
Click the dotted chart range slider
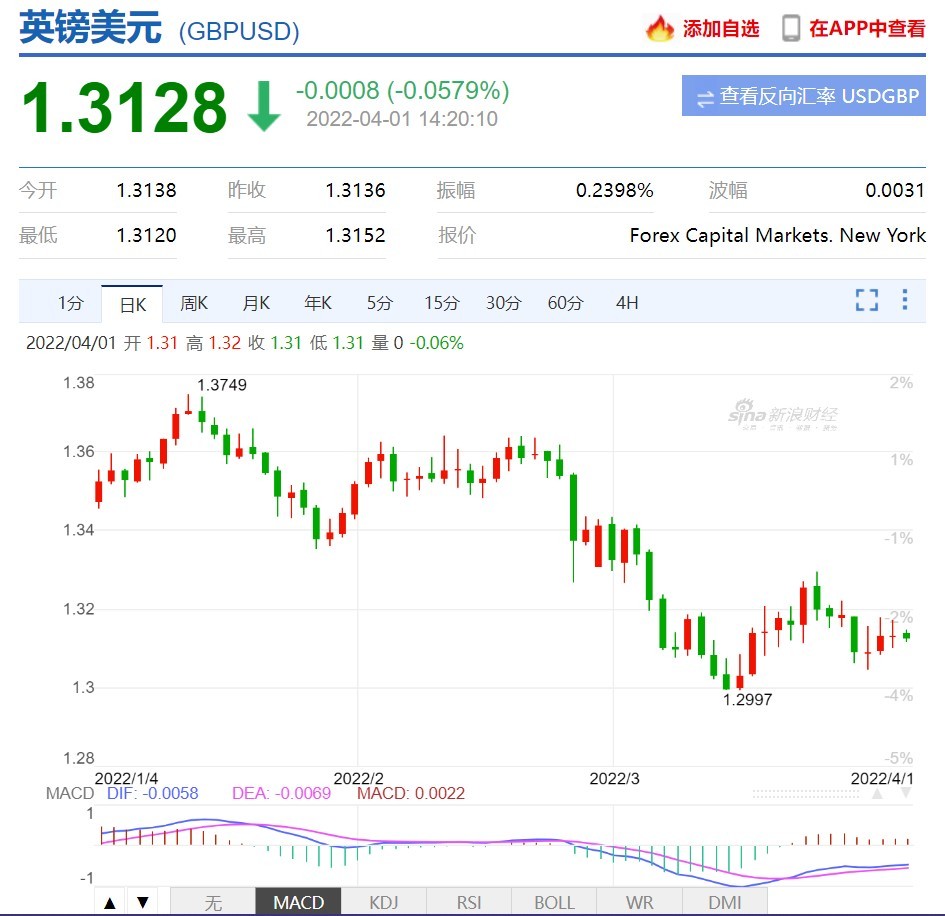coord(806,794)
